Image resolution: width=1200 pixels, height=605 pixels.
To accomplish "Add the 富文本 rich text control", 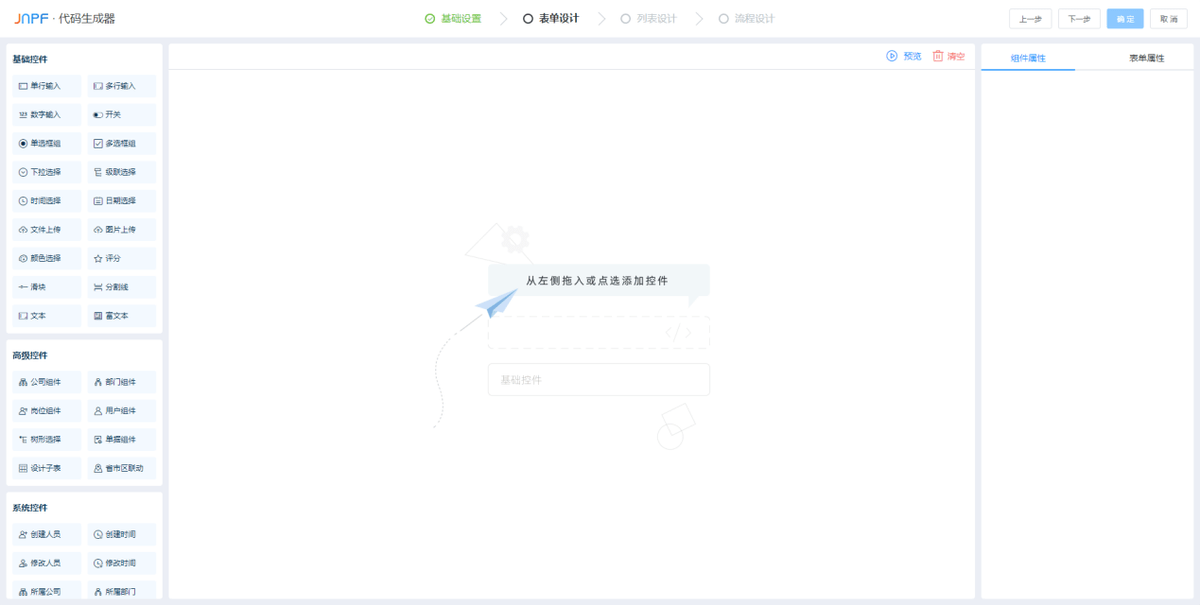I will (121, 316).
